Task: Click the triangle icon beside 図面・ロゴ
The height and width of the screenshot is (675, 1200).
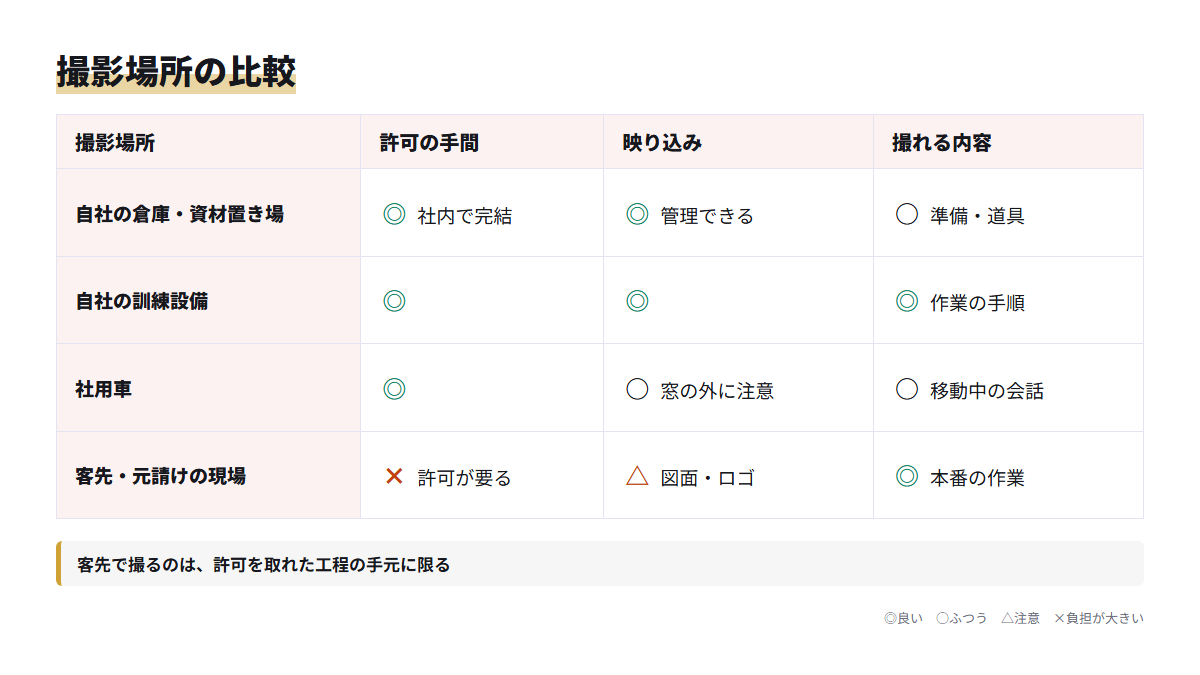Action: [x=637, y=476]
